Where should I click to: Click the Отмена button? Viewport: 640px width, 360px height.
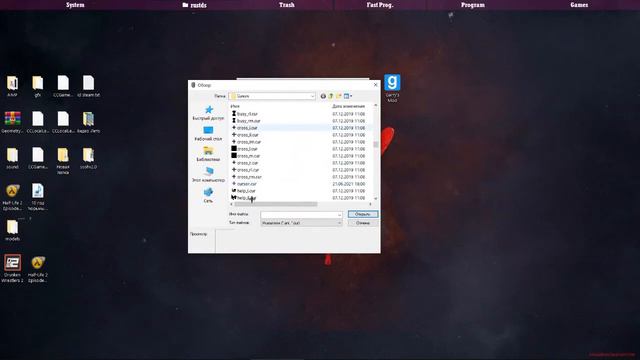[x=363, y=223]
